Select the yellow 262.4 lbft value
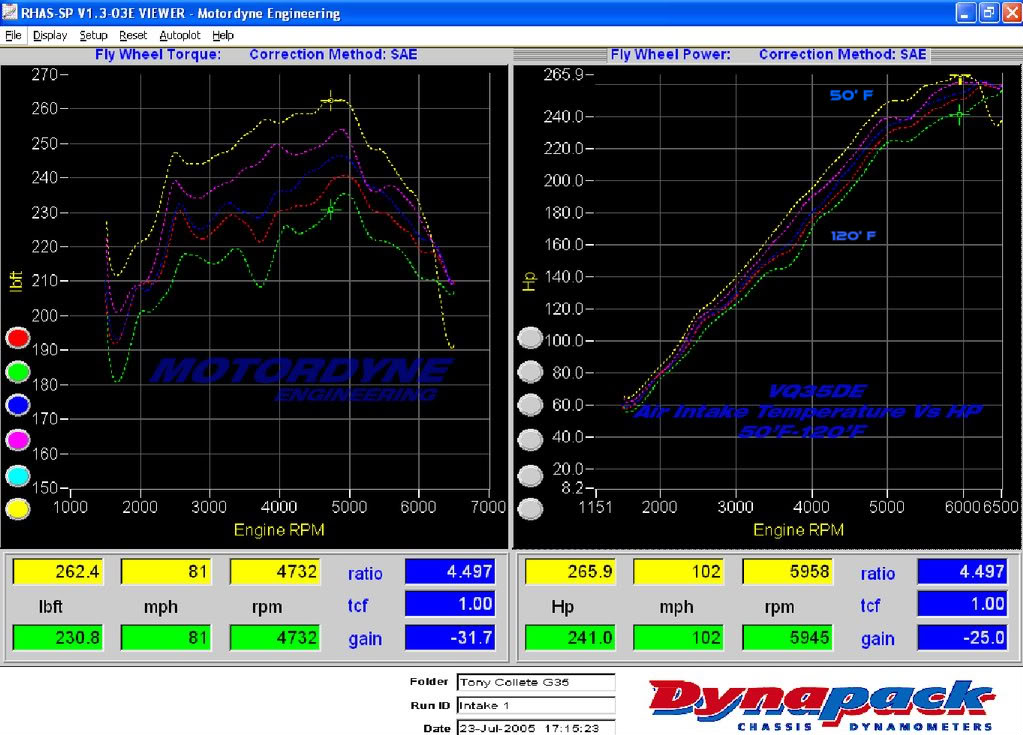Screen dimensions: 1023x735 pos(58,572)
